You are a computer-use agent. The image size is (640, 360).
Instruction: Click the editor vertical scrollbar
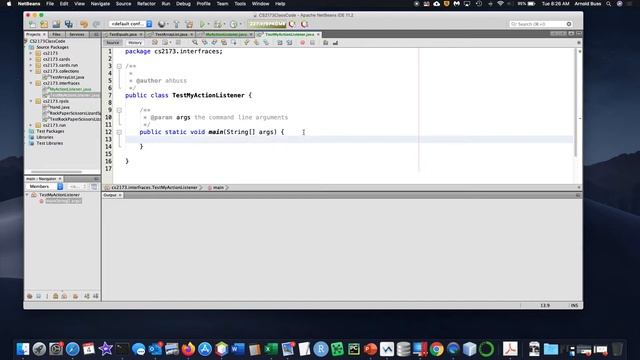click(x=576, y=102)
